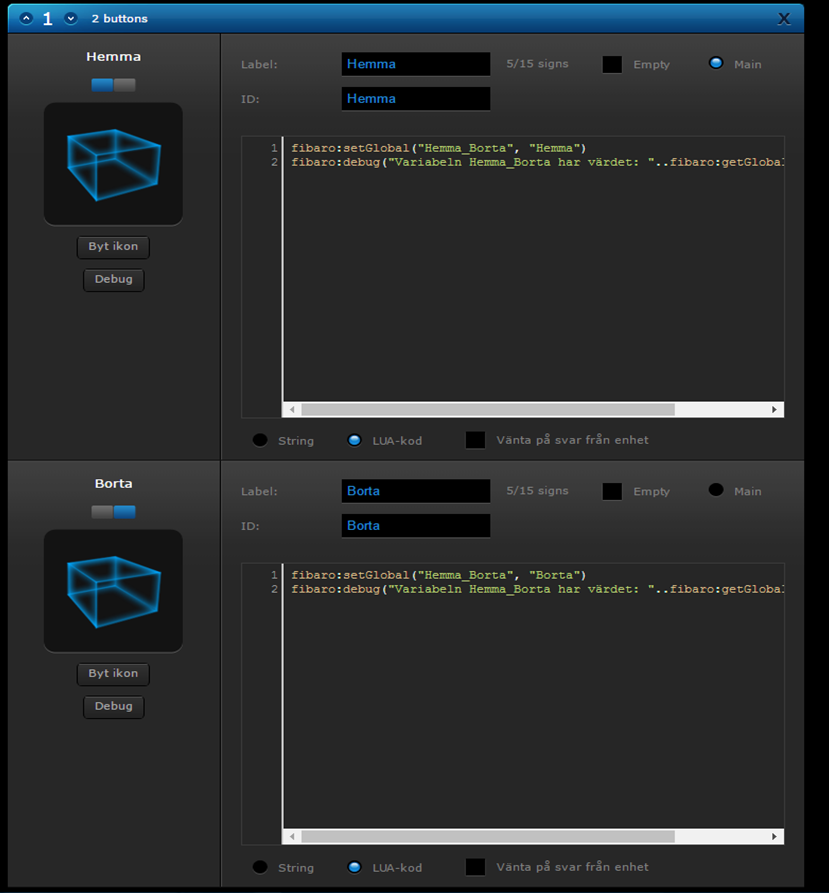Click the down arrow icon in title bar
Screen dimensions: 829x893
[x=71, y=18]
